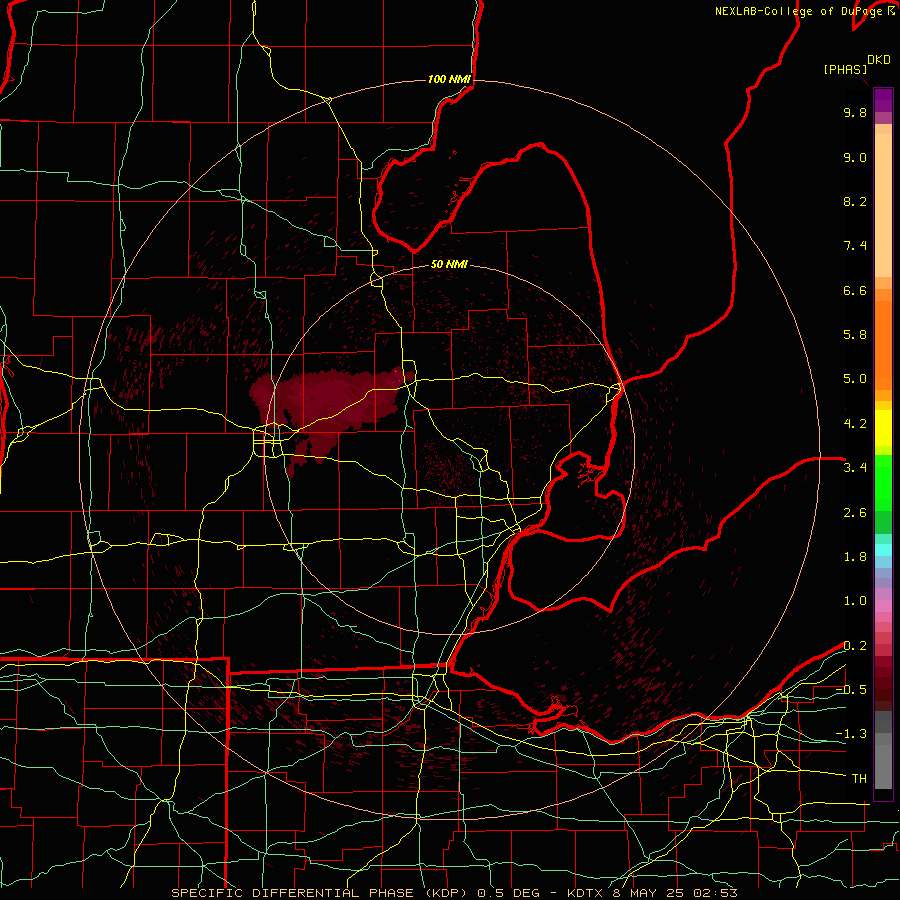This screenshot has width=900, height=900.
Task: Select the 5.8 scale value
Action: click(x=855, y=335)
